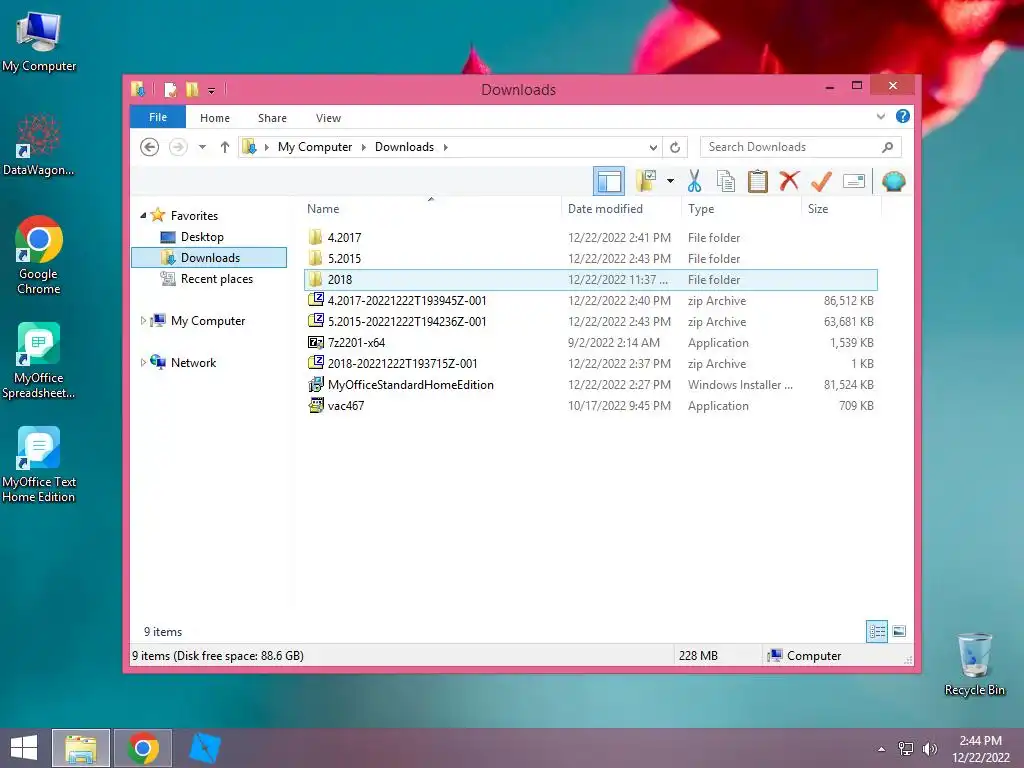The height and width of the screenshot is (768, 1024).
Task: Open the Windows Start button
Action: click(24, 748)
